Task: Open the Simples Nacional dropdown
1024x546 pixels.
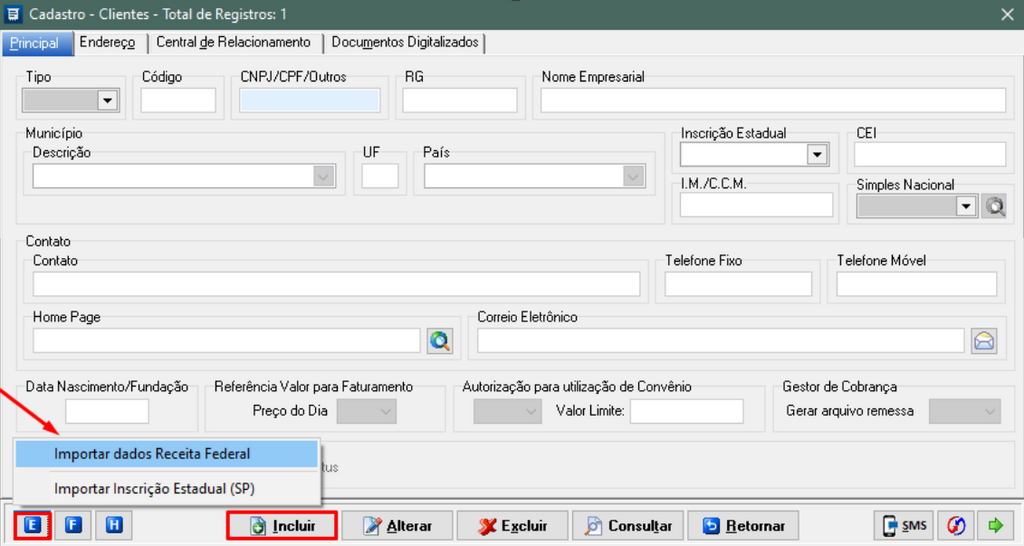Action: coord(965,206)
